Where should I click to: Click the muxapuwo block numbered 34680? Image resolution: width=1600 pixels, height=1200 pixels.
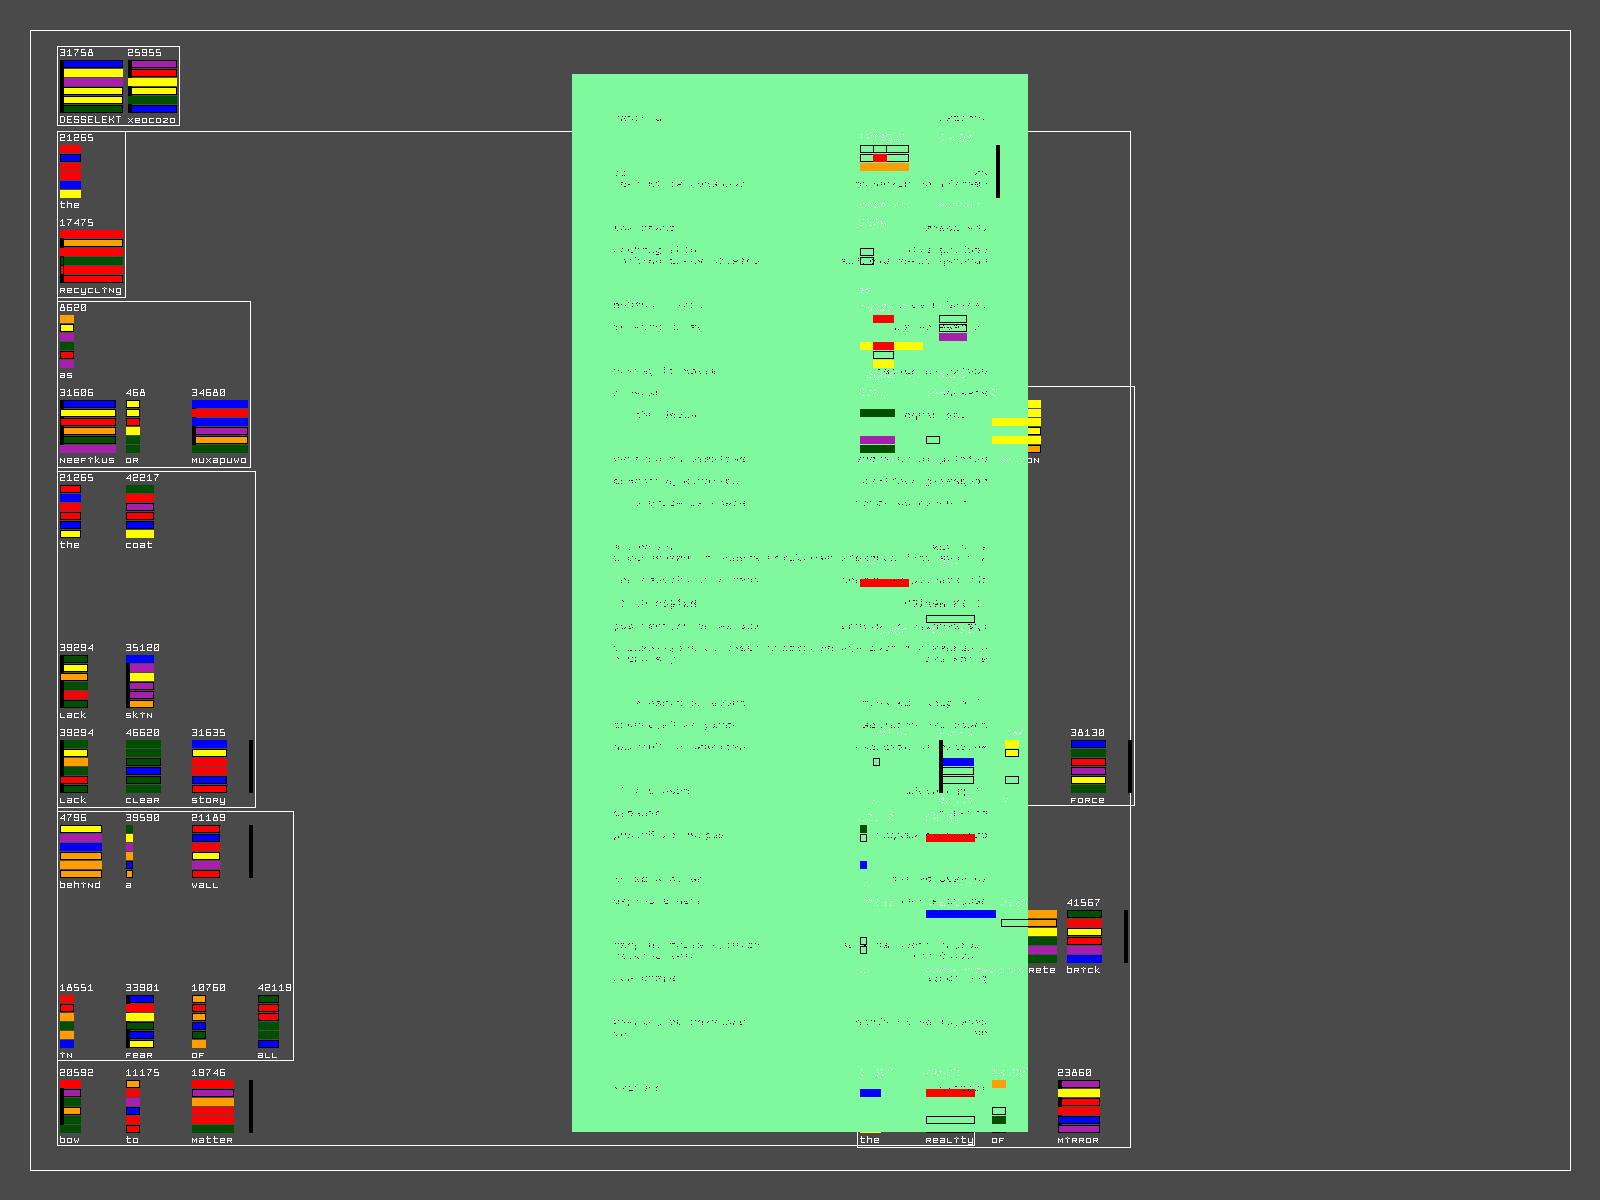coord(219,427)
